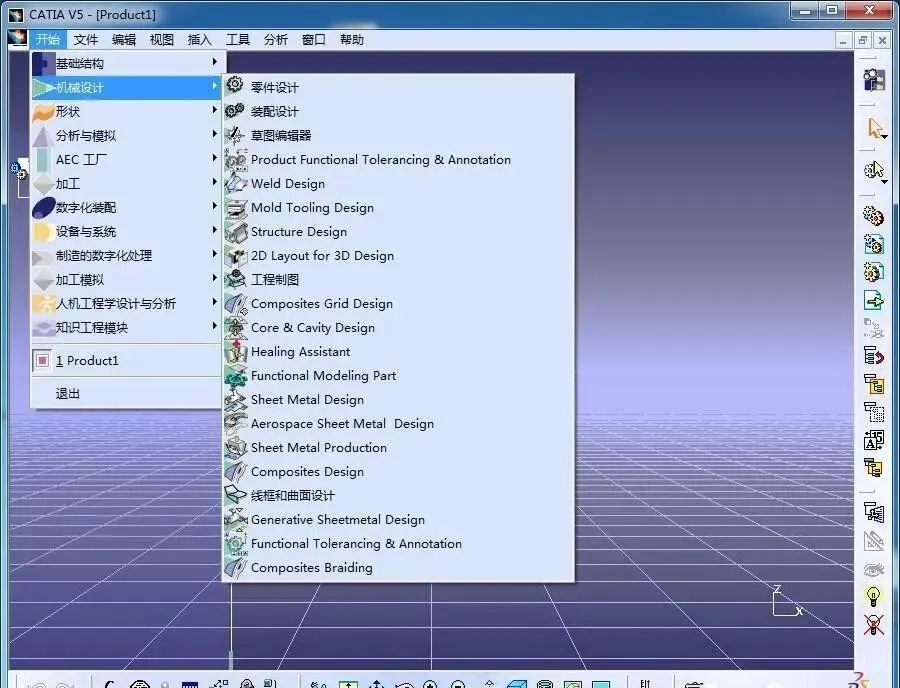900x688 pixels.
Task: Expand the 数字化装配 submenu arrow
Action: click(214, 205)
